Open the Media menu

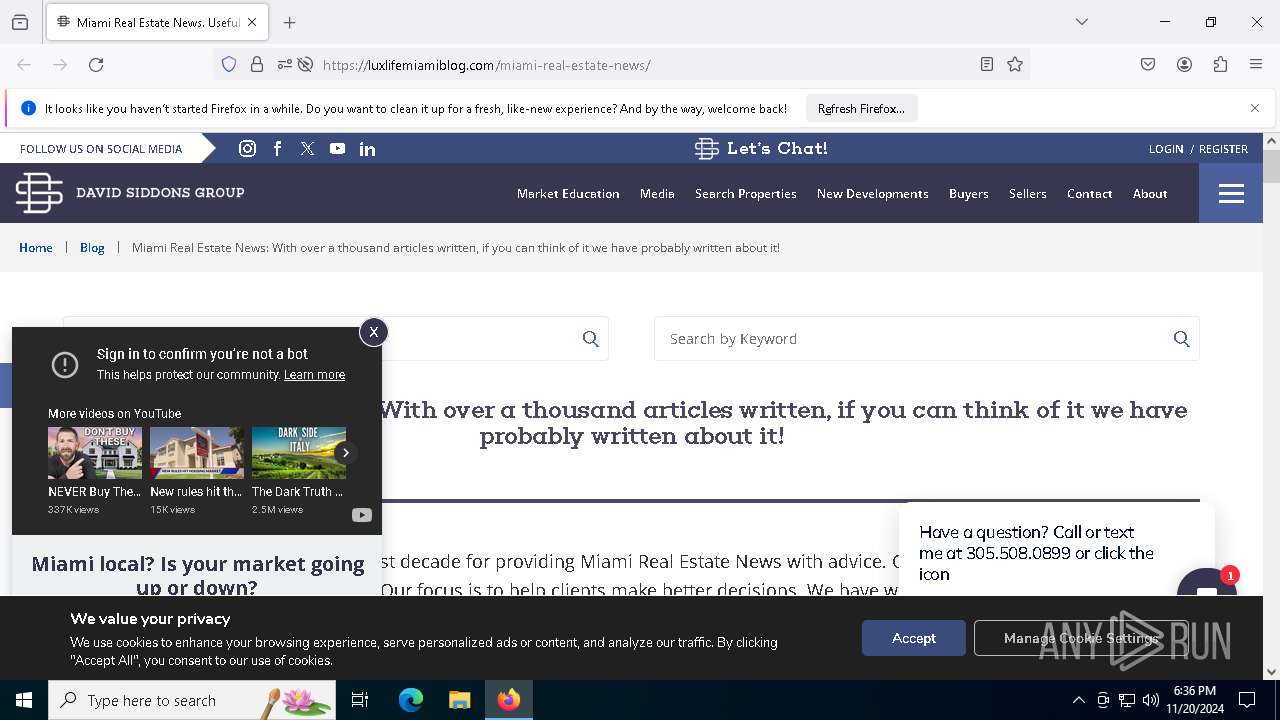click(657, 193)
